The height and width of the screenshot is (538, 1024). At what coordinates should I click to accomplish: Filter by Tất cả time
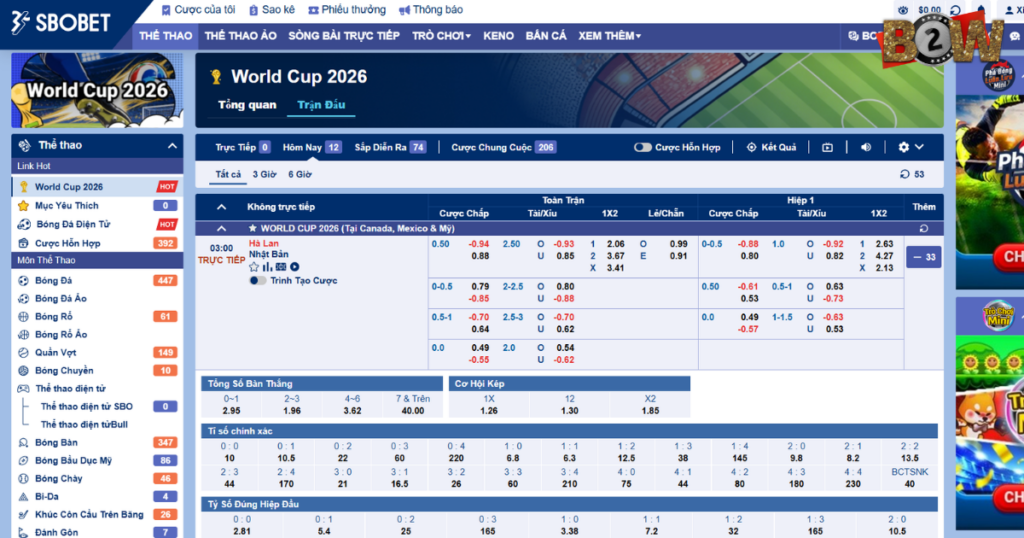pyautogui.click(x=228, y=174)
